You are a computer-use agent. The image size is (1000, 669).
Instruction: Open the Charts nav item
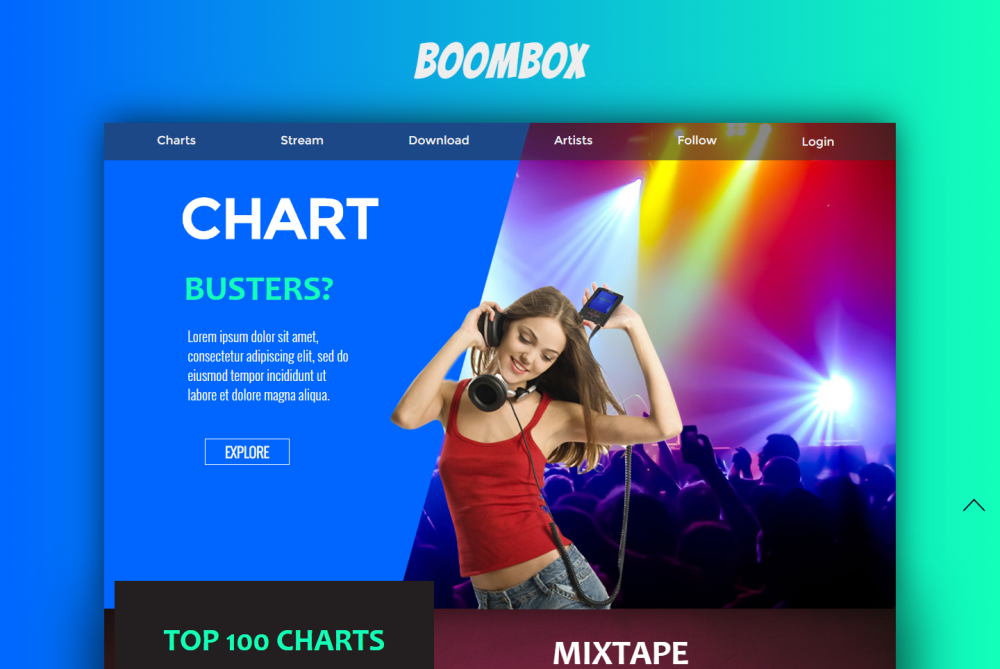[176, 140]
